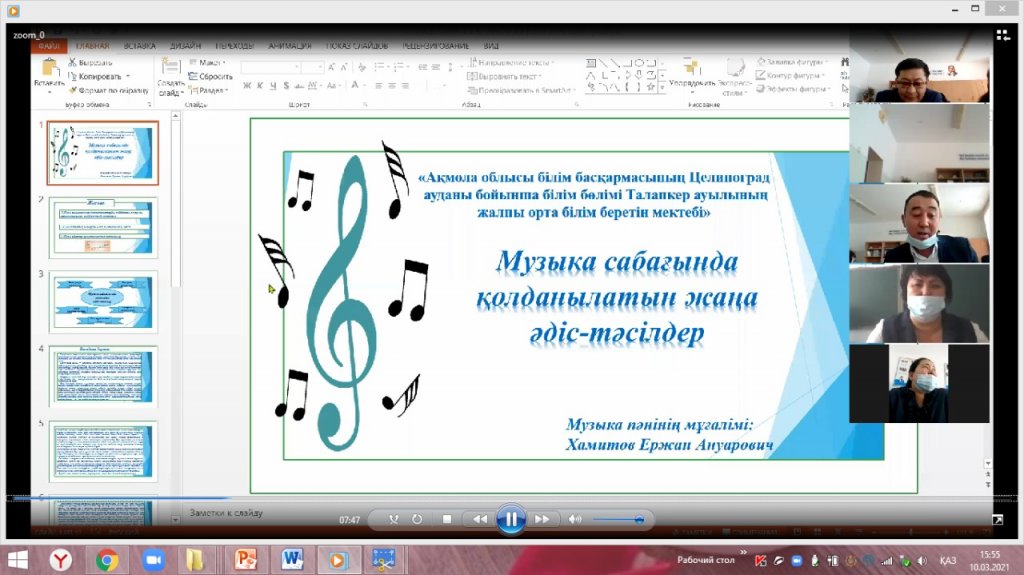The image size is (1024, 575).
Task: Toggle repeat mode in the player
Action: tap(417, 519)
